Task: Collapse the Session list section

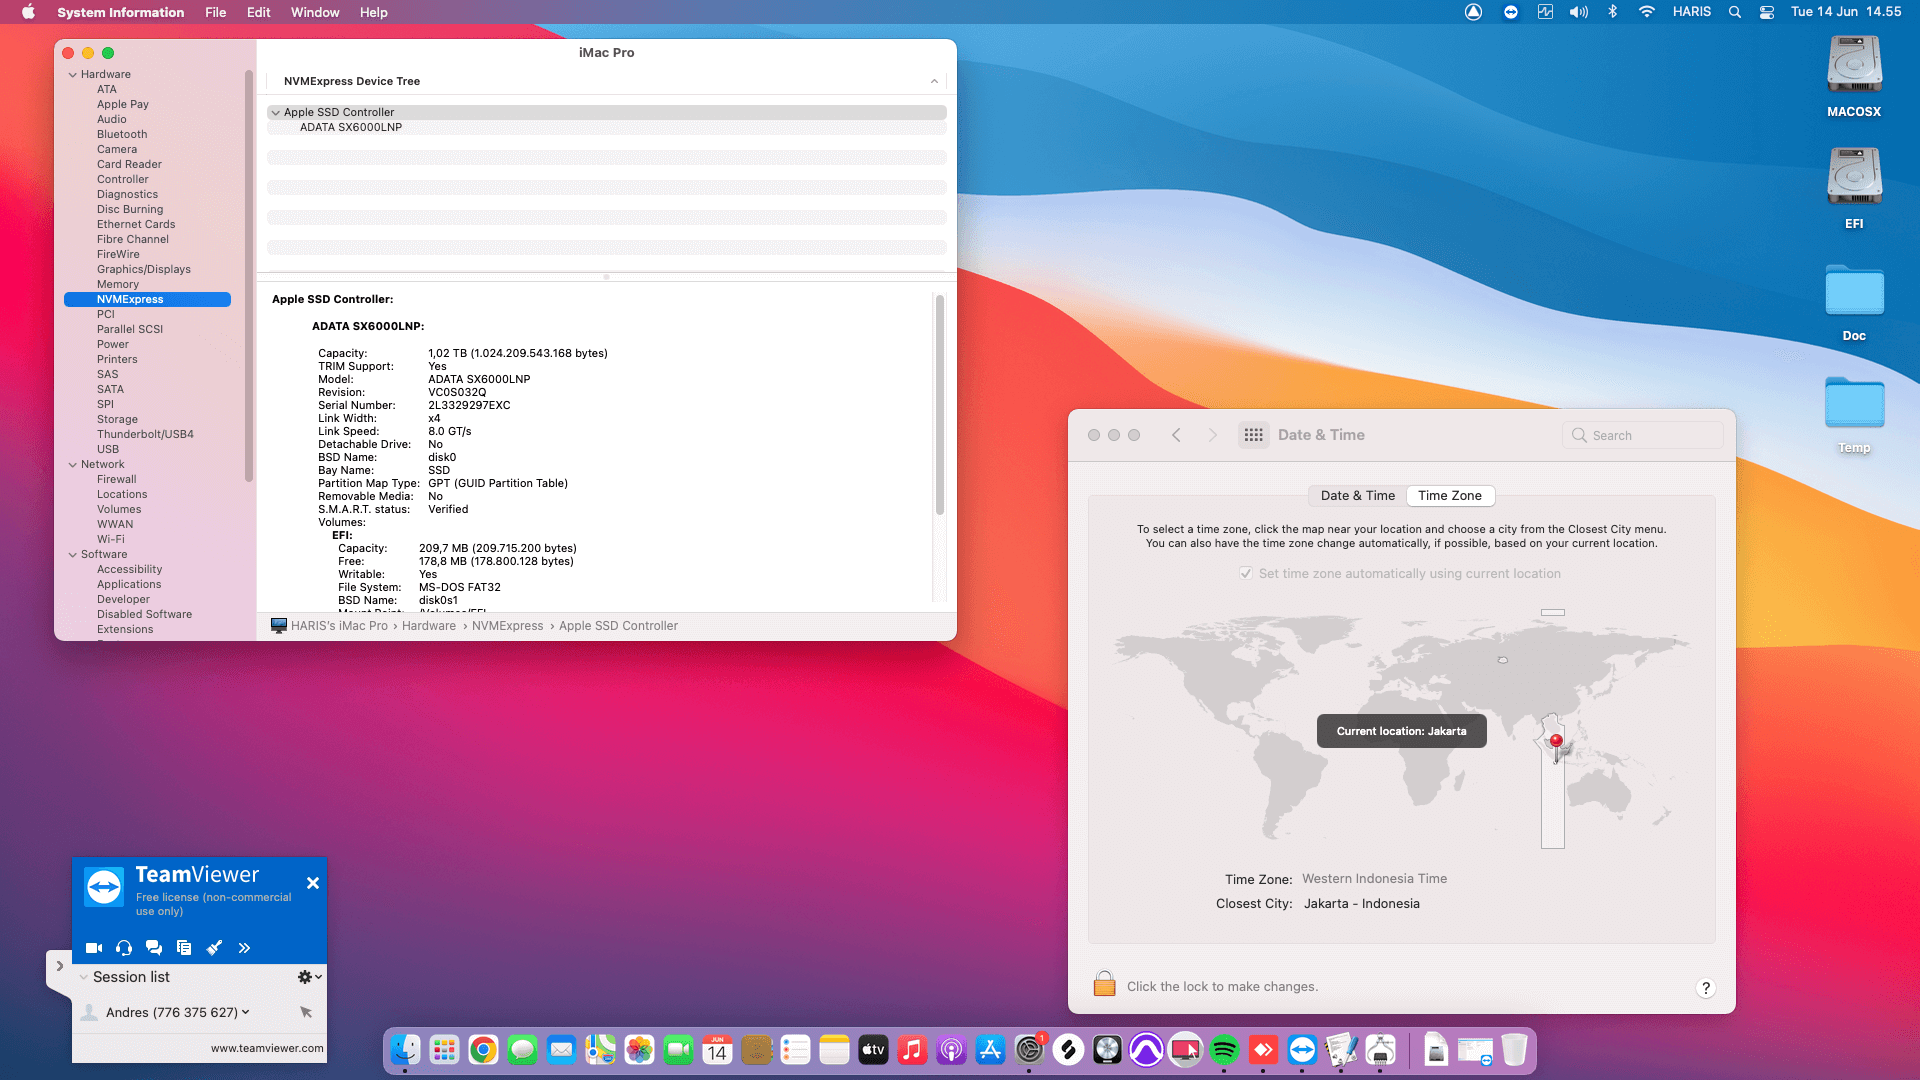Action: (x=84, y=977)
